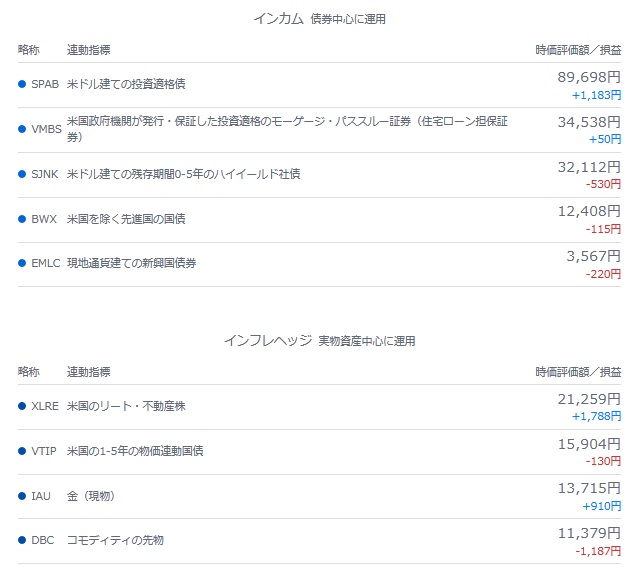The image size is (635, 577).
Task: Click the インフレヘッジ section heading
Action: click(268, 341)
